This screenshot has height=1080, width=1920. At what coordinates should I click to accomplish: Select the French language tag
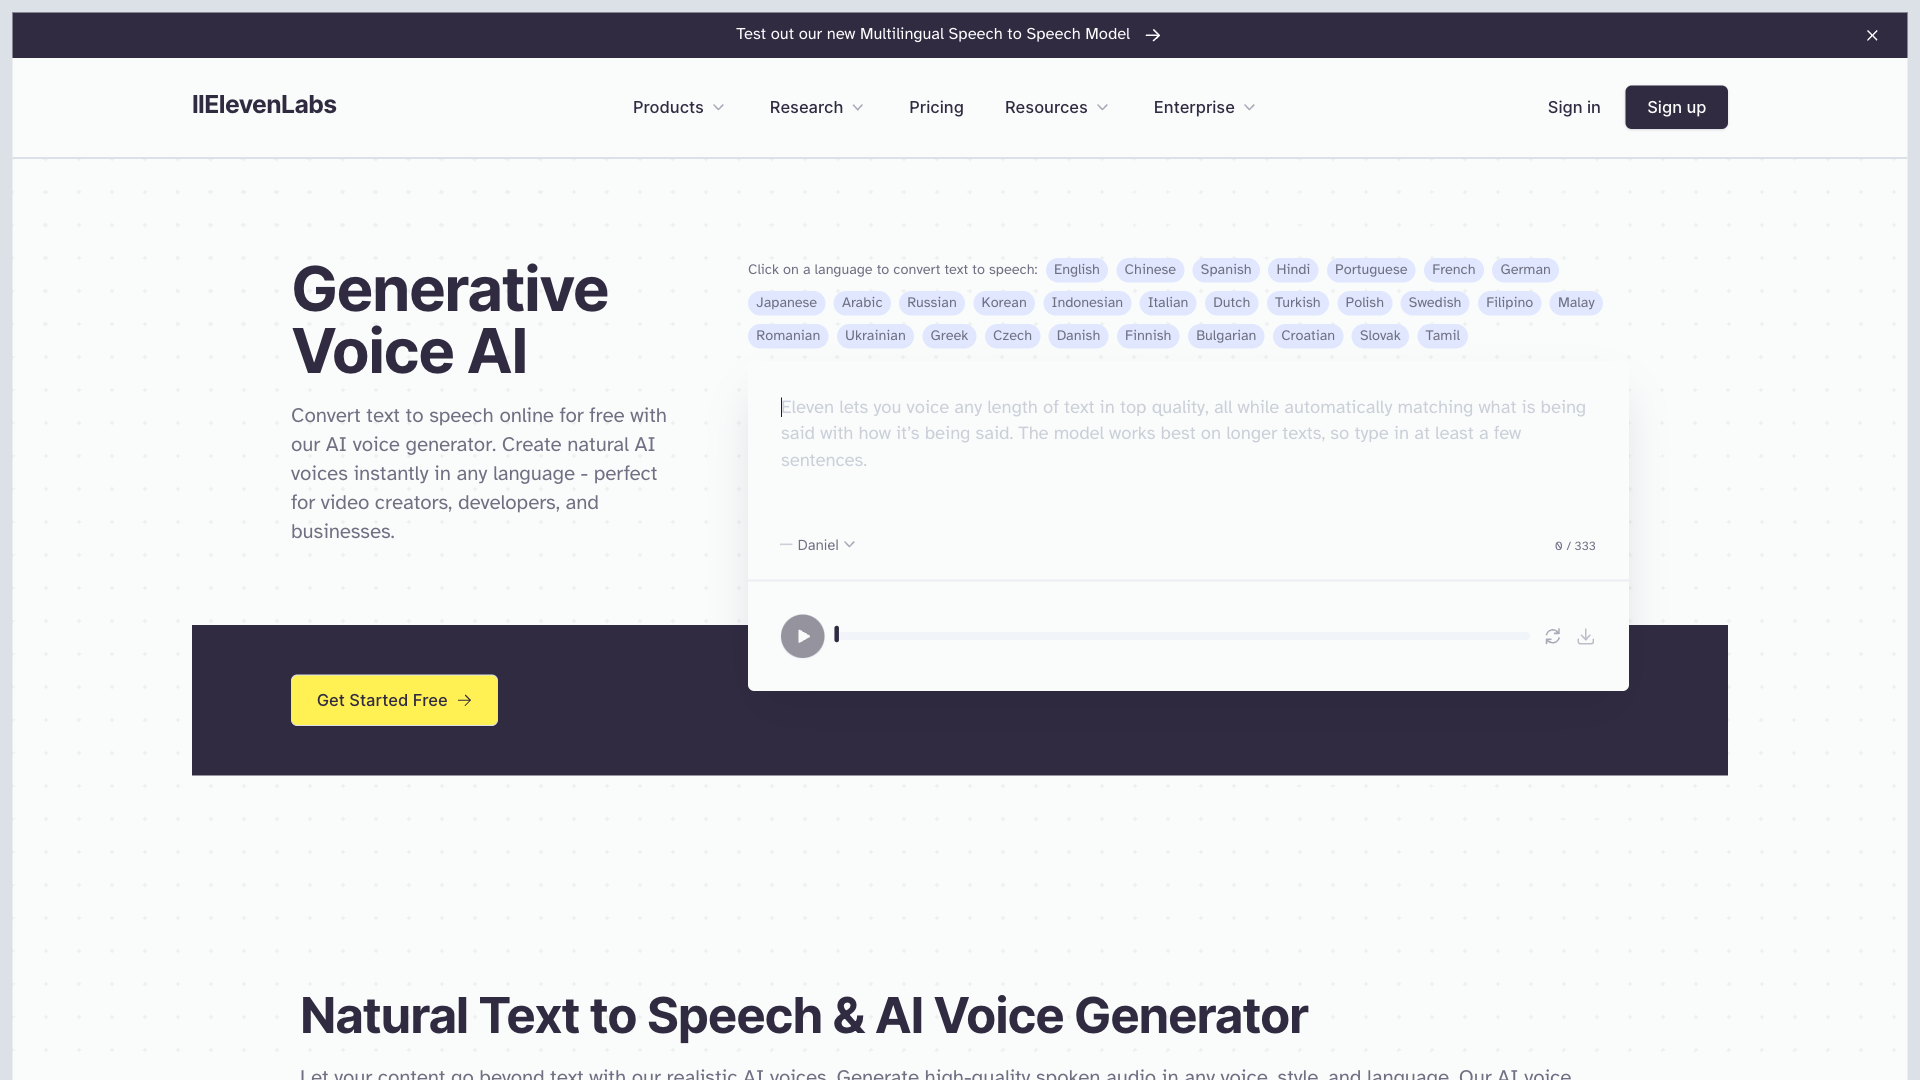1453,269
